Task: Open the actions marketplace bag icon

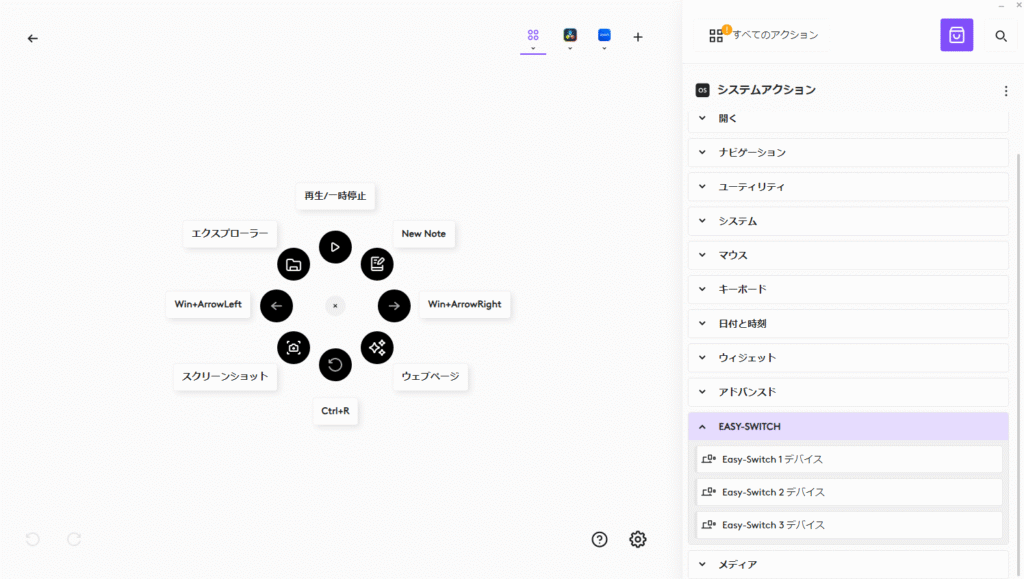Action: point(956,35)
